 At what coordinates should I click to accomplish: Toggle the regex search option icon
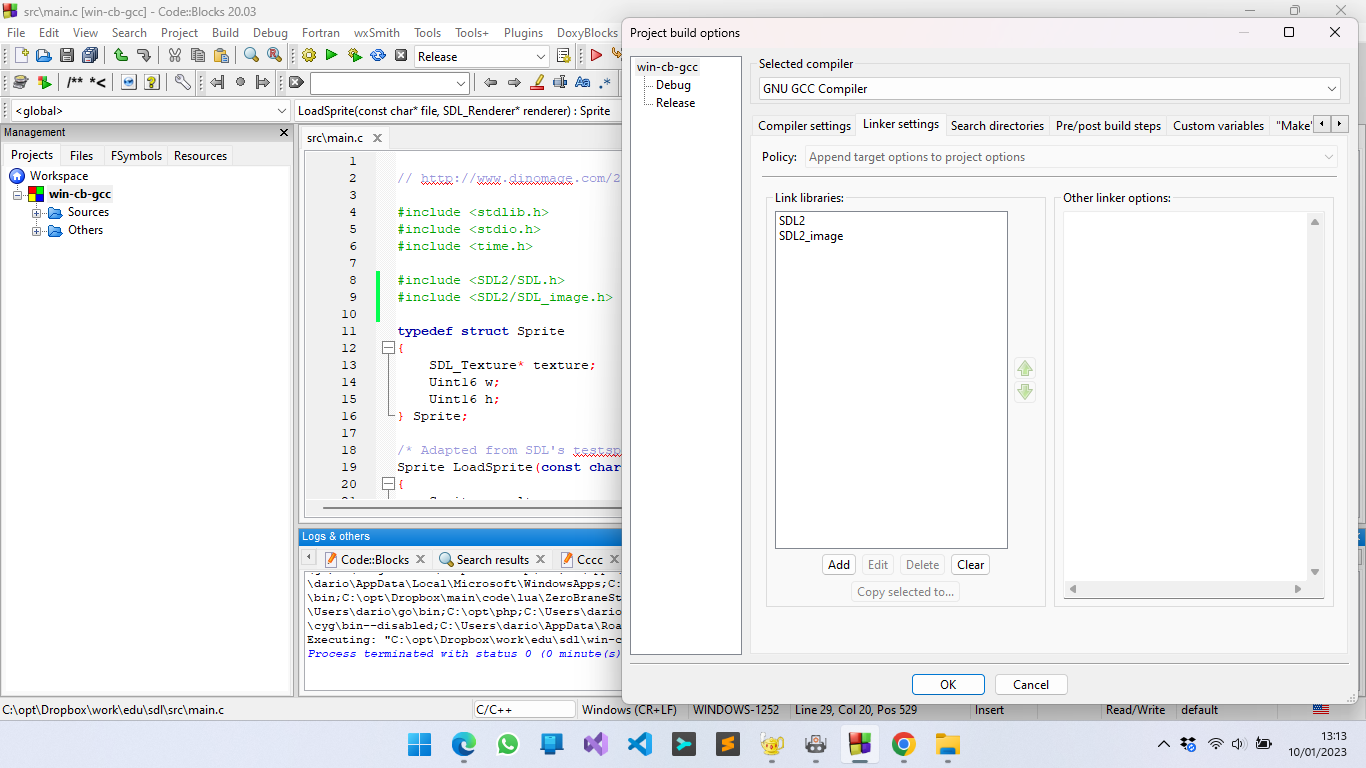point(606,82)
